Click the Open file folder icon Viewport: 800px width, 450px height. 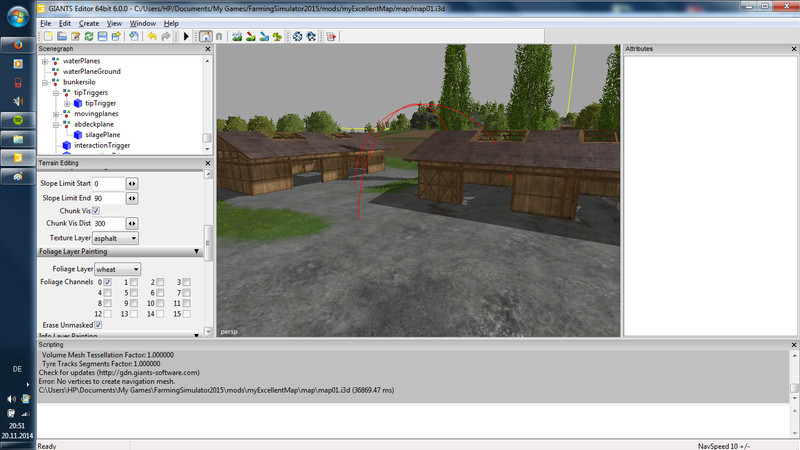coord(62,36)
